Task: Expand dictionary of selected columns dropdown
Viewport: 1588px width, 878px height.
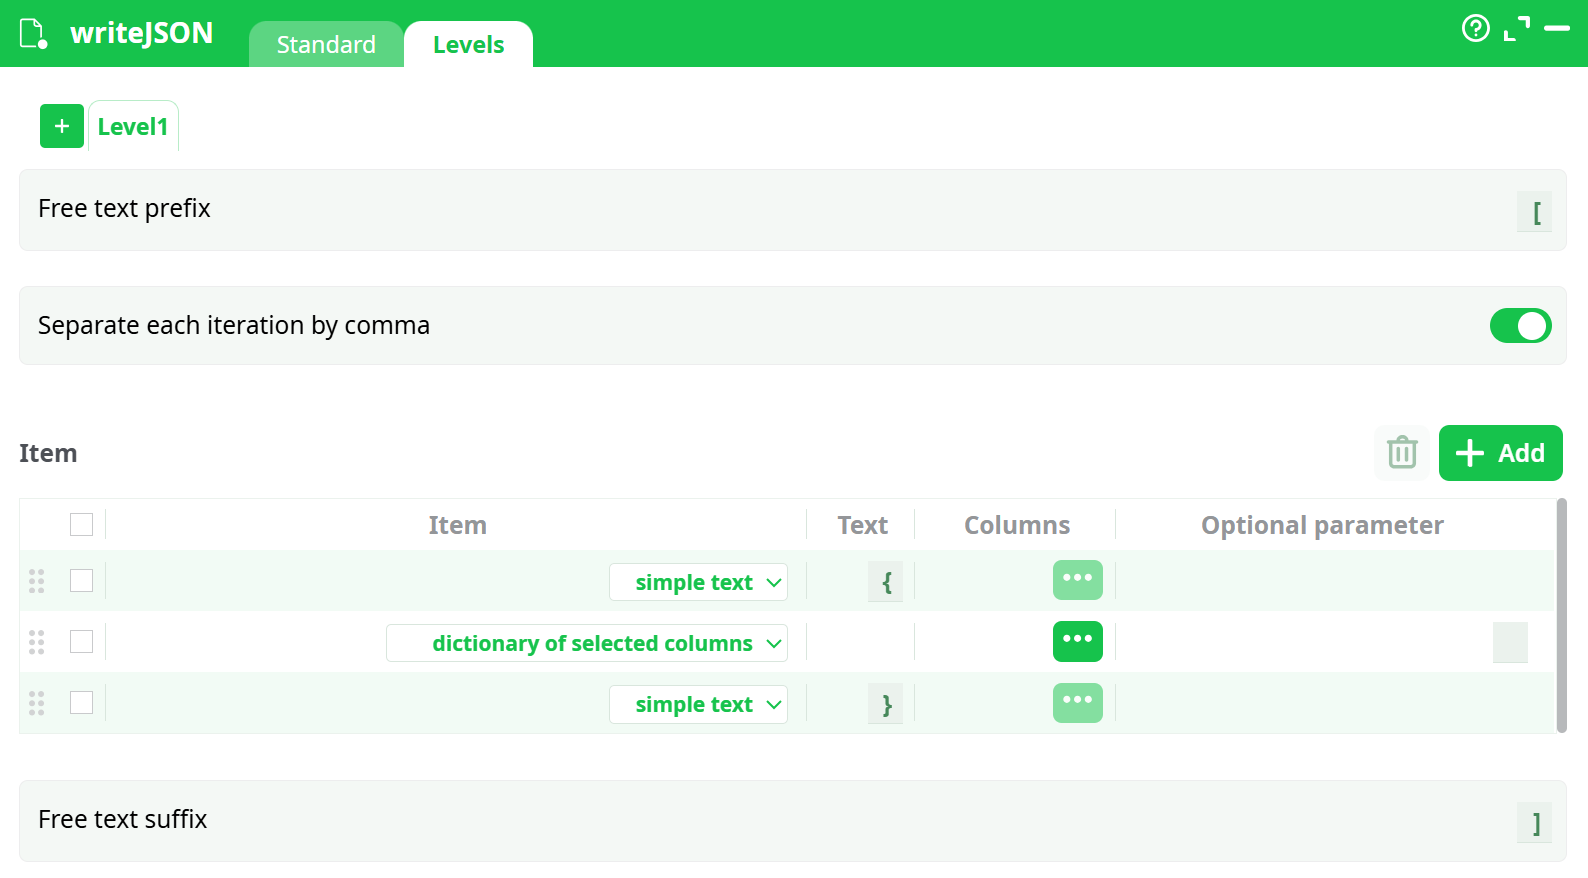Action: (x=587, y=643)
